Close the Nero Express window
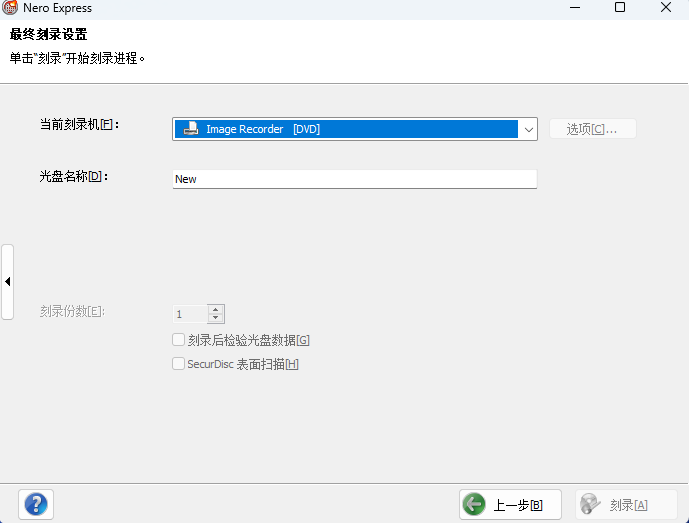 point(666,8)
